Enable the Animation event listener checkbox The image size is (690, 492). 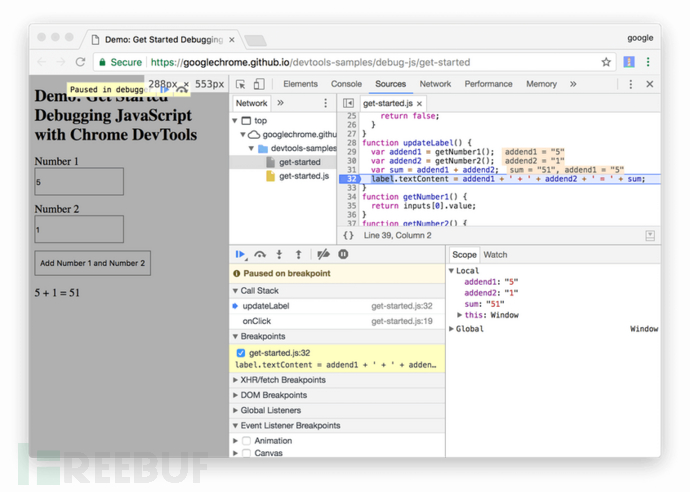tap(246, 441)
